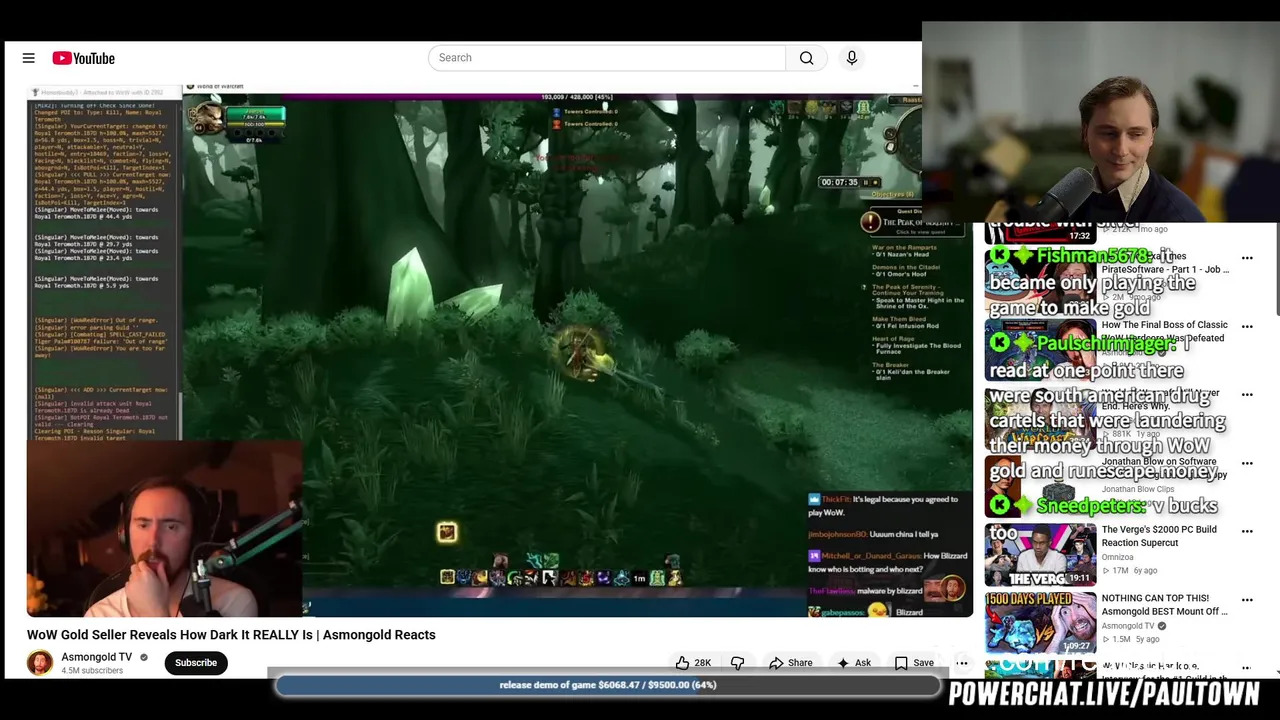Open 'How The Final Boss of Classic' video title

[x=1164, y=331]
